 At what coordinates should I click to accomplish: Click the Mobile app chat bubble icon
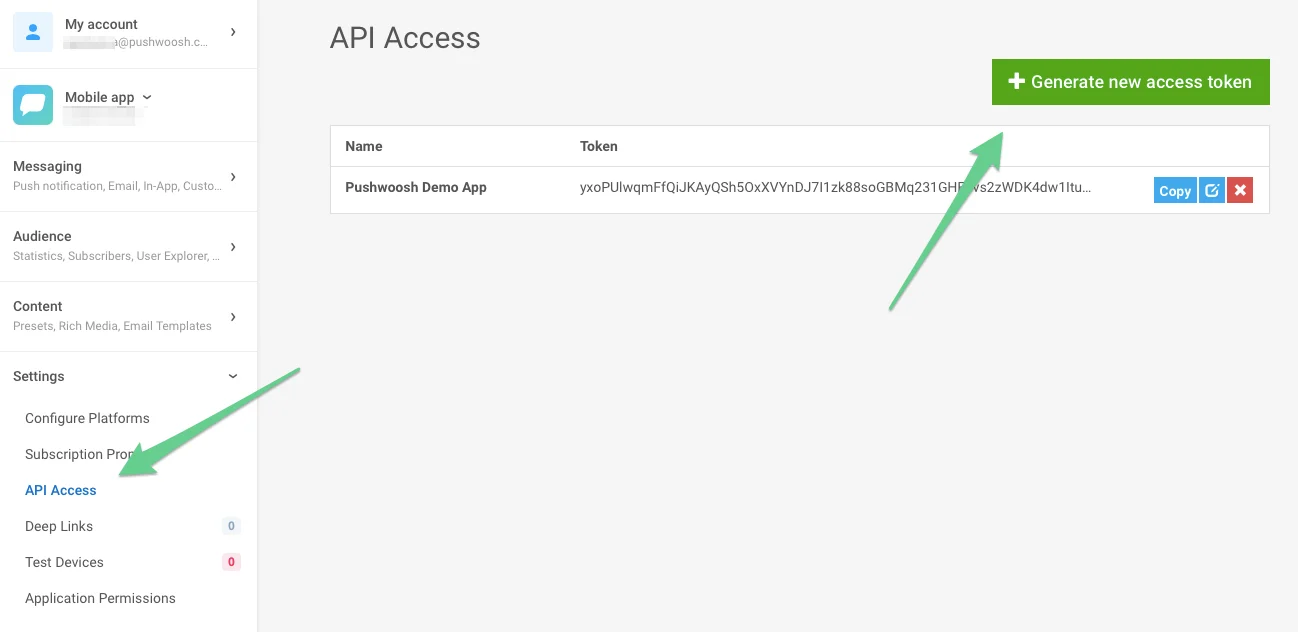pyautogui.click(x=33, y=105)
